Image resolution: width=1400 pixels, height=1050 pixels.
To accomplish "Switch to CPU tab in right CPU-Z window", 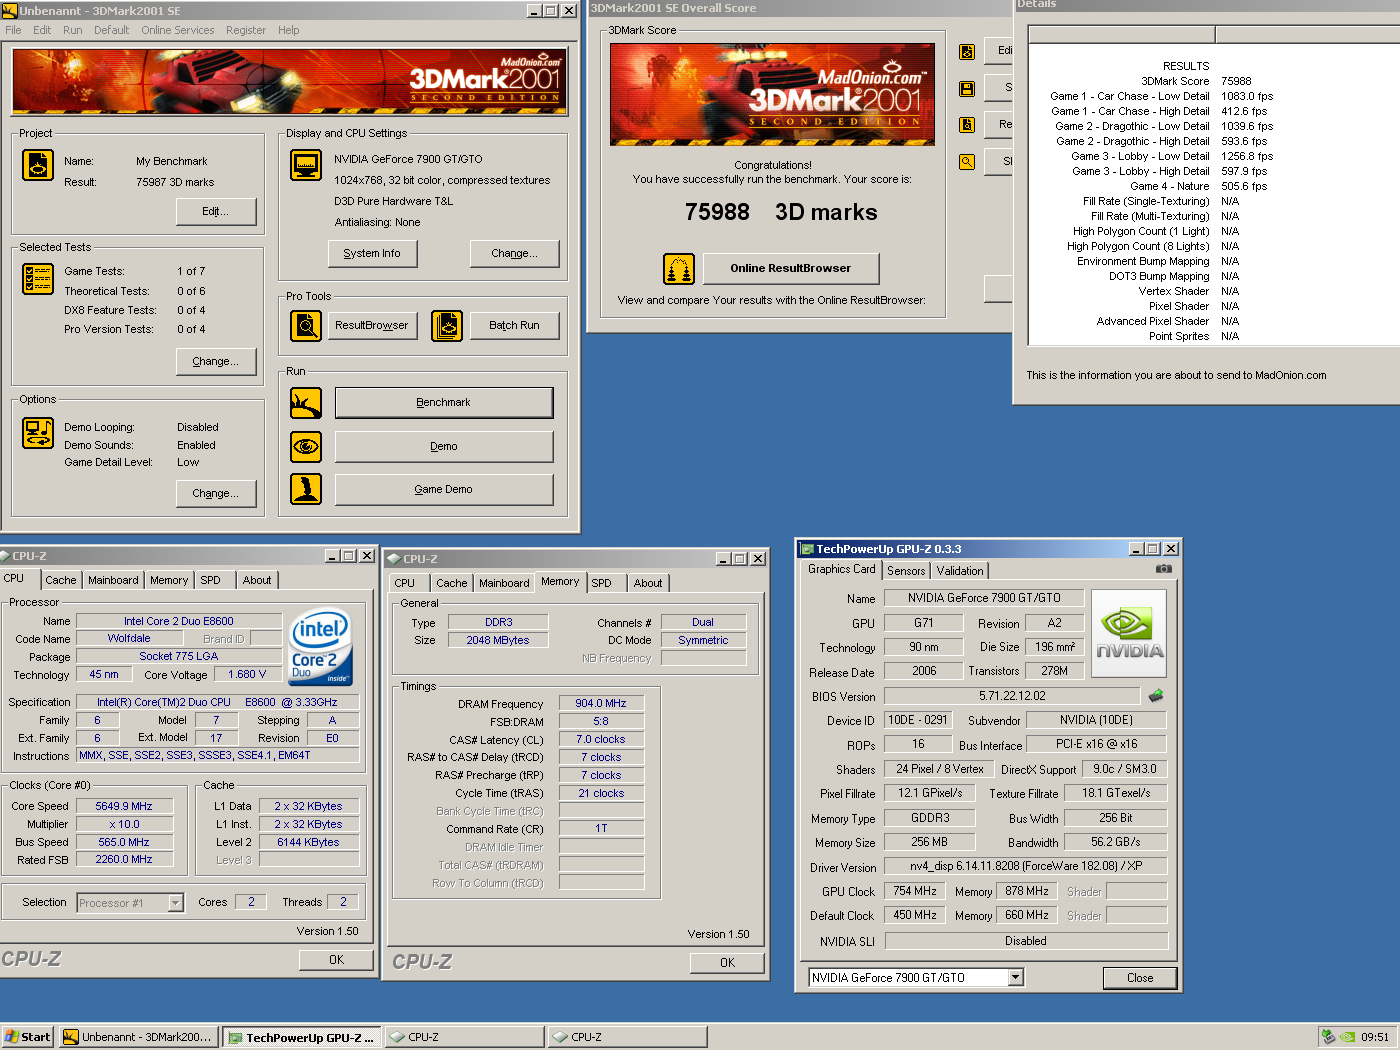I will [x=405, y=583].
